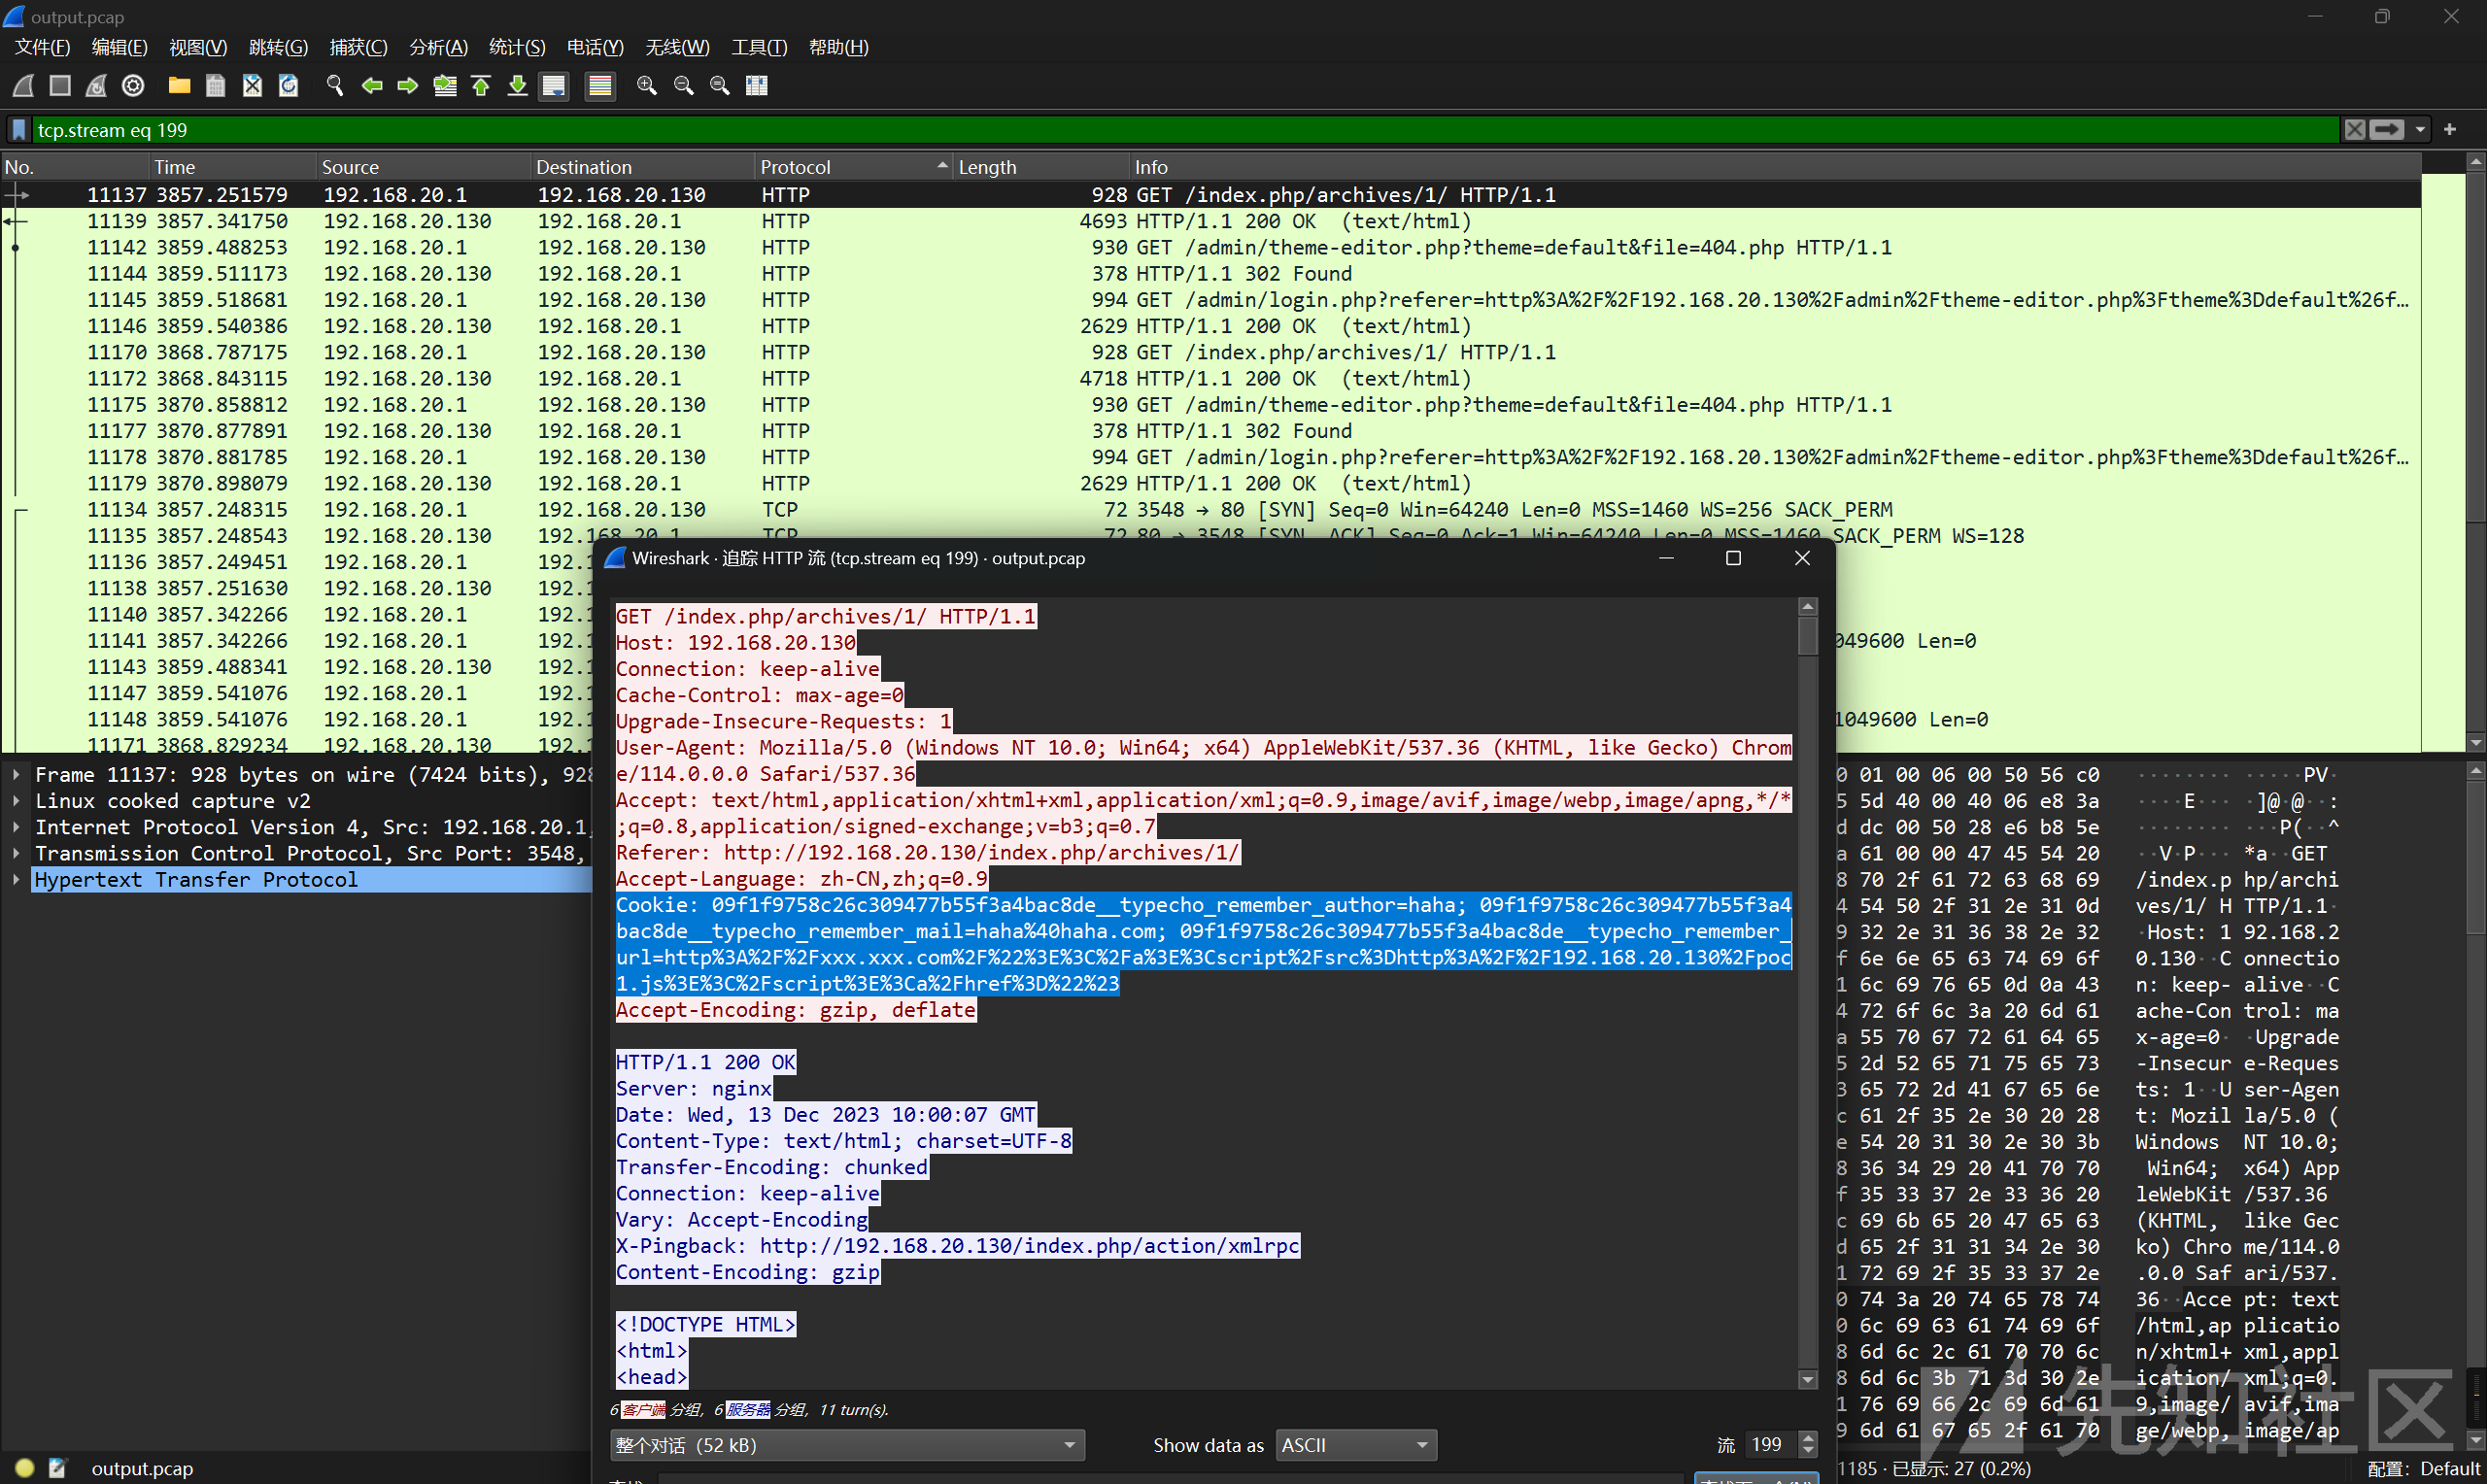
Task: Open 跳转(G) menu
Action: [x=278, y=47]
